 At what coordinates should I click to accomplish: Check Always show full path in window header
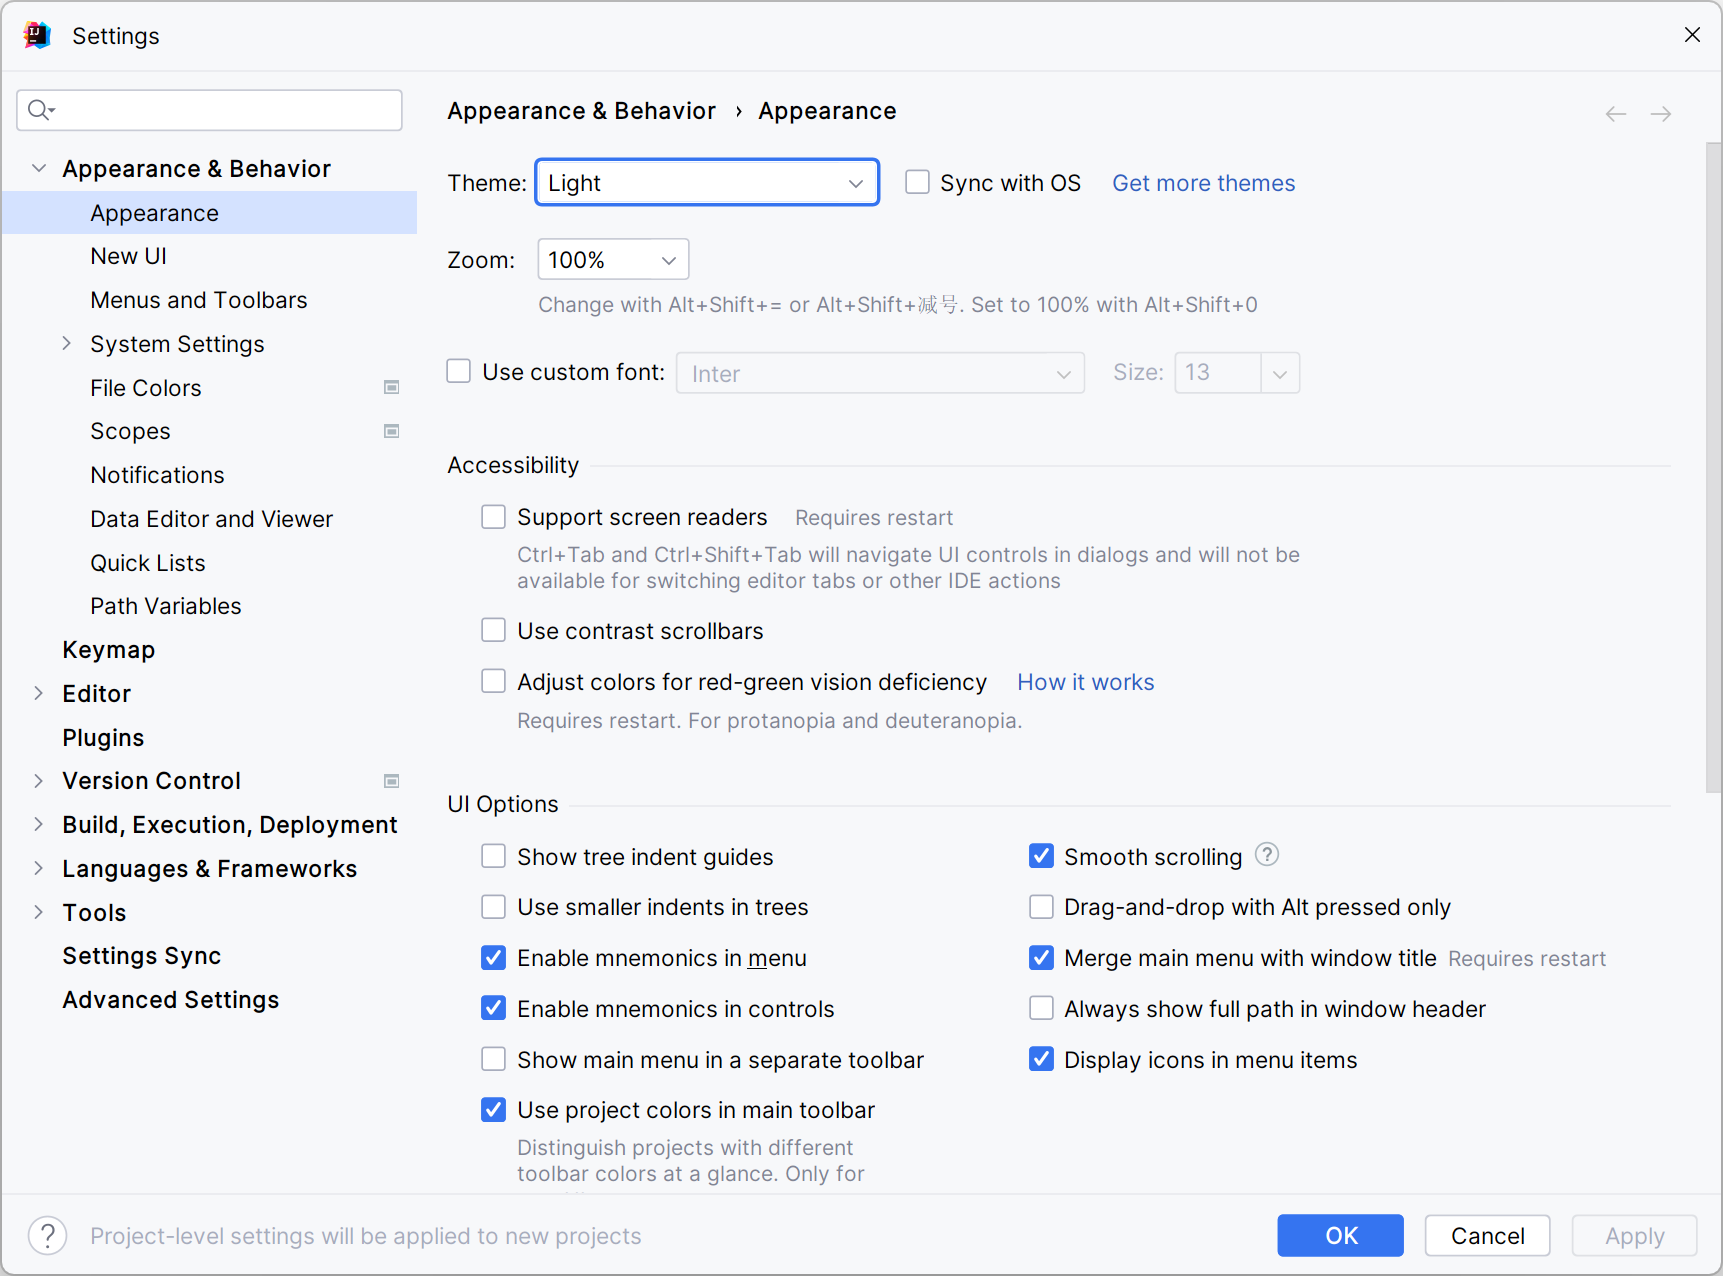click(x=1041, y=1008)
